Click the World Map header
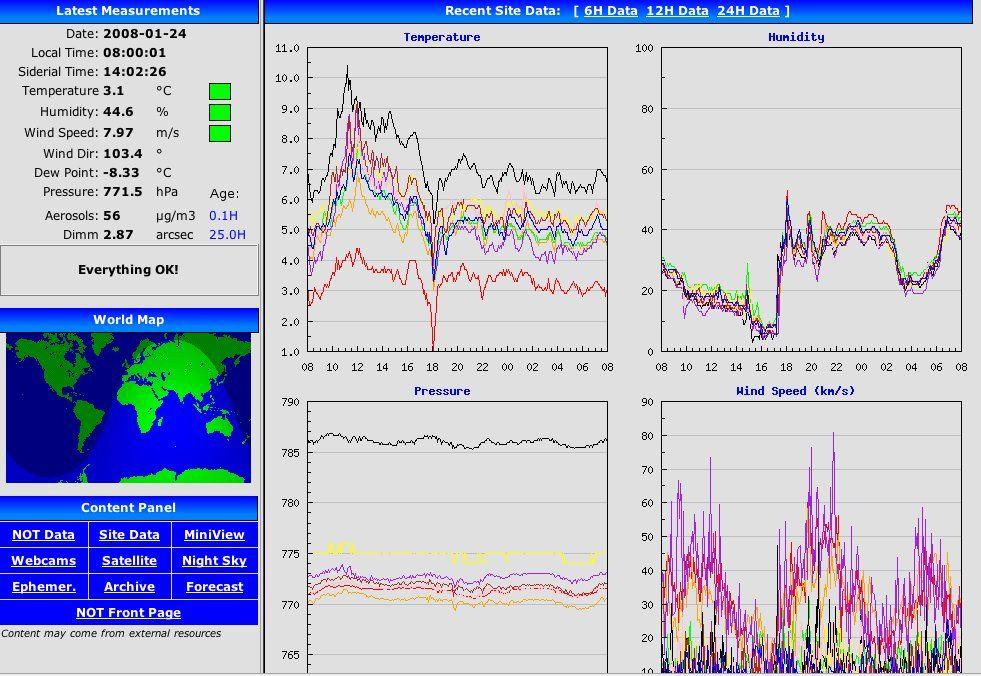 tap(128, 320)
